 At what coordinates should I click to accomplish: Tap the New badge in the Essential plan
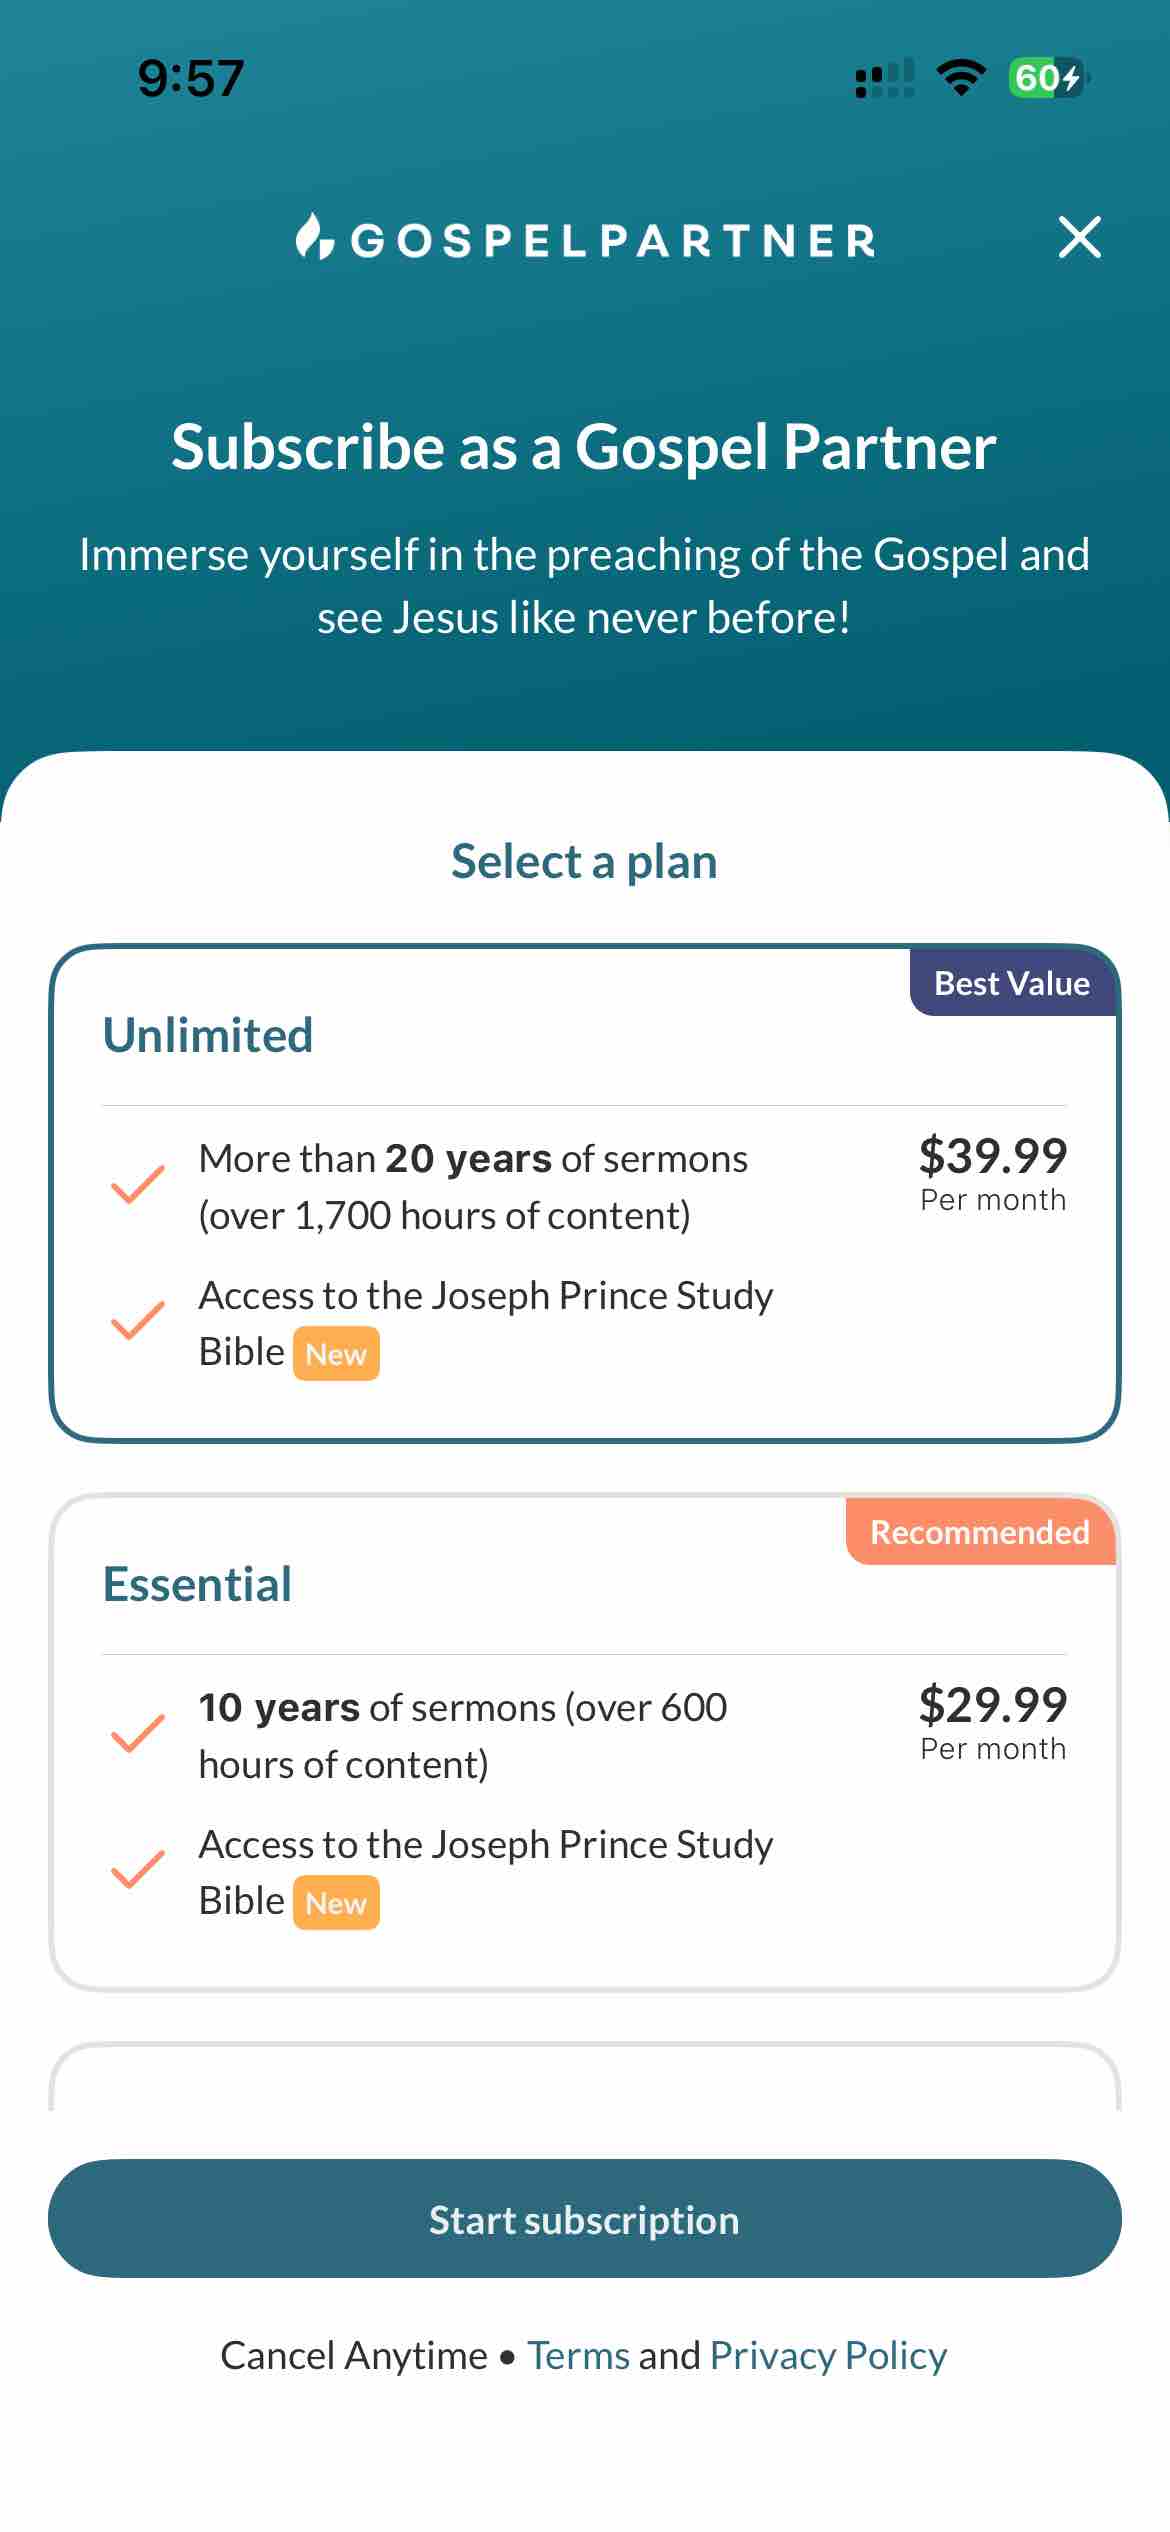pos(336,1903)
